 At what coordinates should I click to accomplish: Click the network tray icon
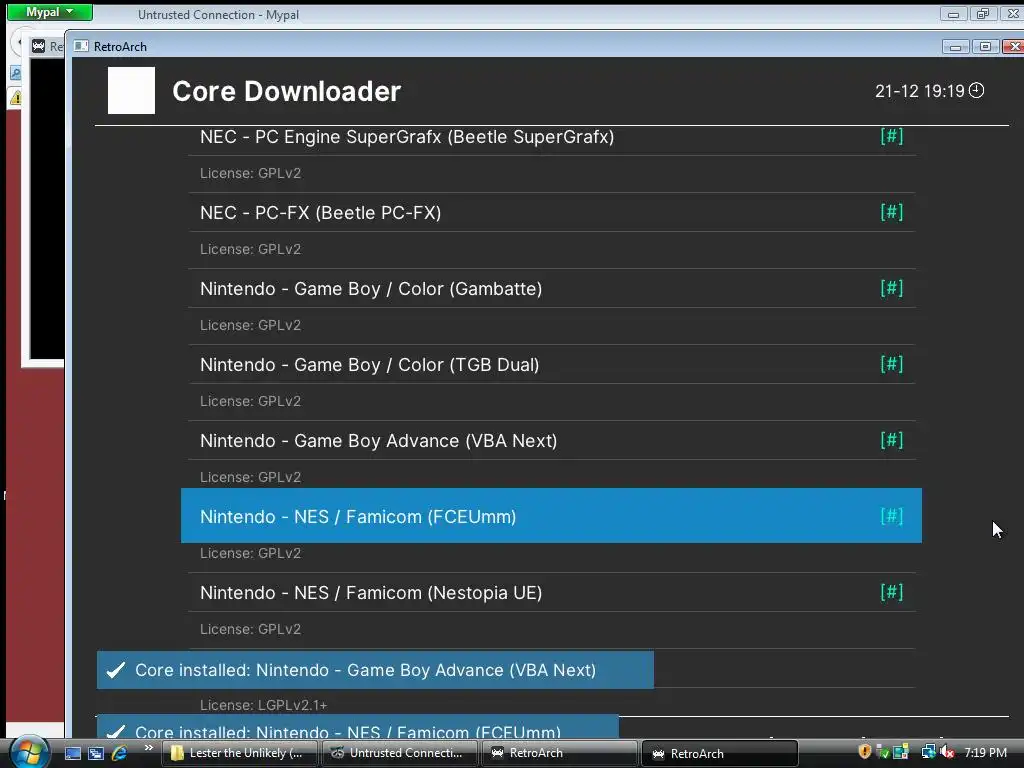(928, 752)
